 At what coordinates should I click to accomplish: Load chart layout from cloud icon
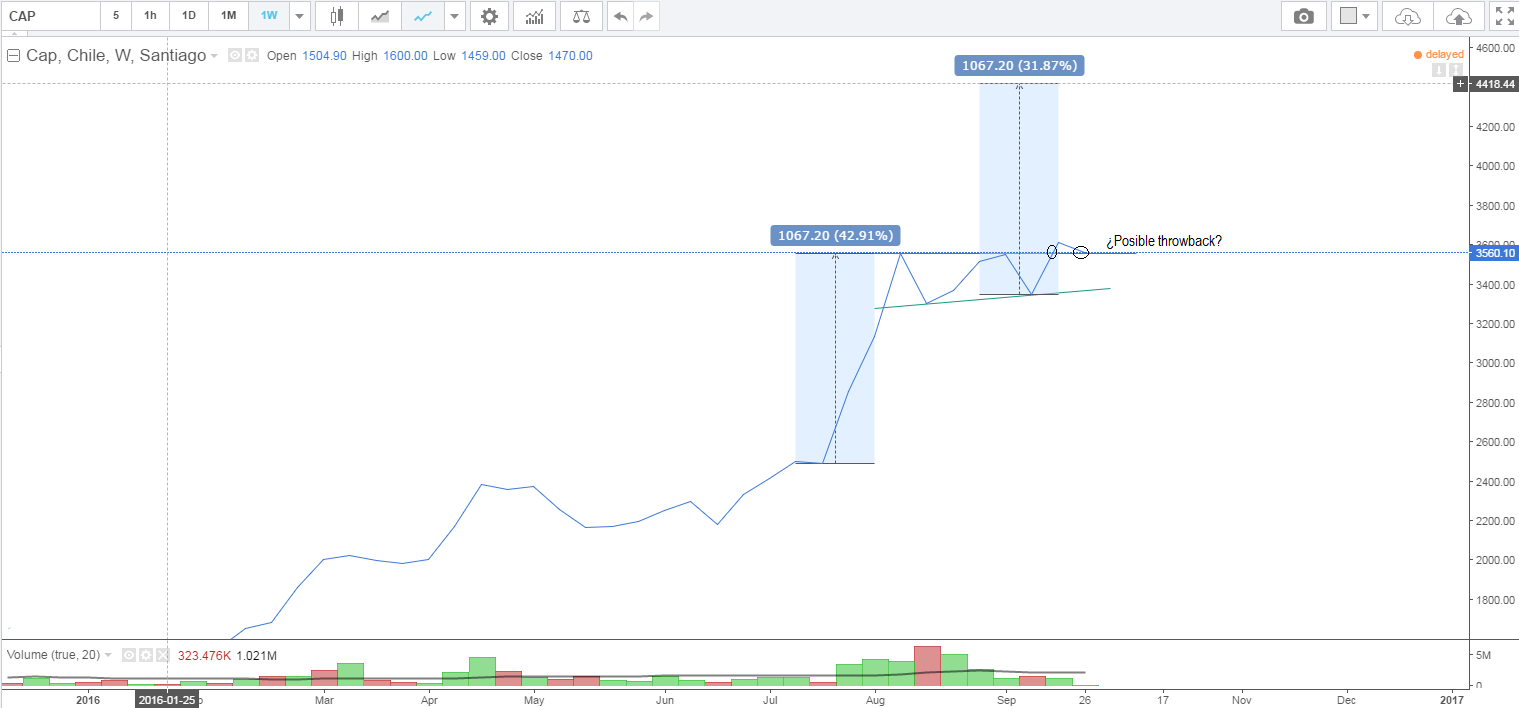1407,16
